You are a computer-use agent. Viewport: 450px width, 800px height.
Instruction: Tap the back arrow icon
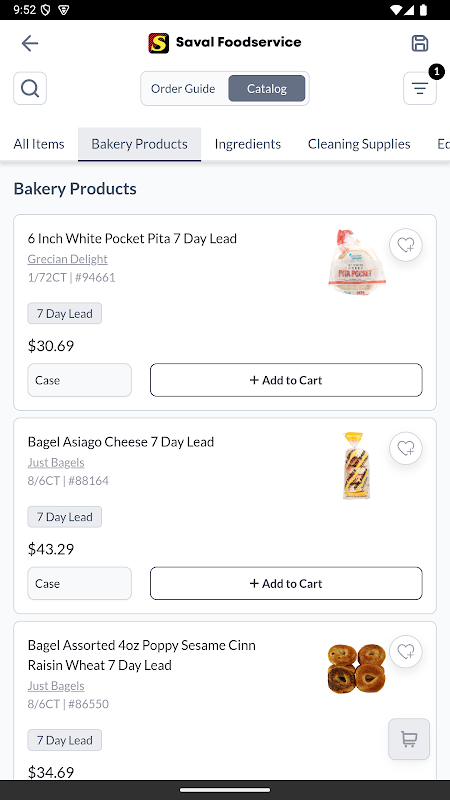point(30,43)
